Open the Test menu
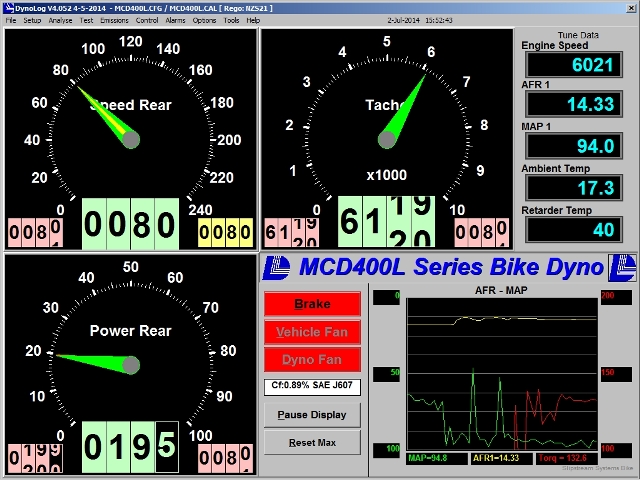Screen dimensions: 640x480 click(86, 20)
